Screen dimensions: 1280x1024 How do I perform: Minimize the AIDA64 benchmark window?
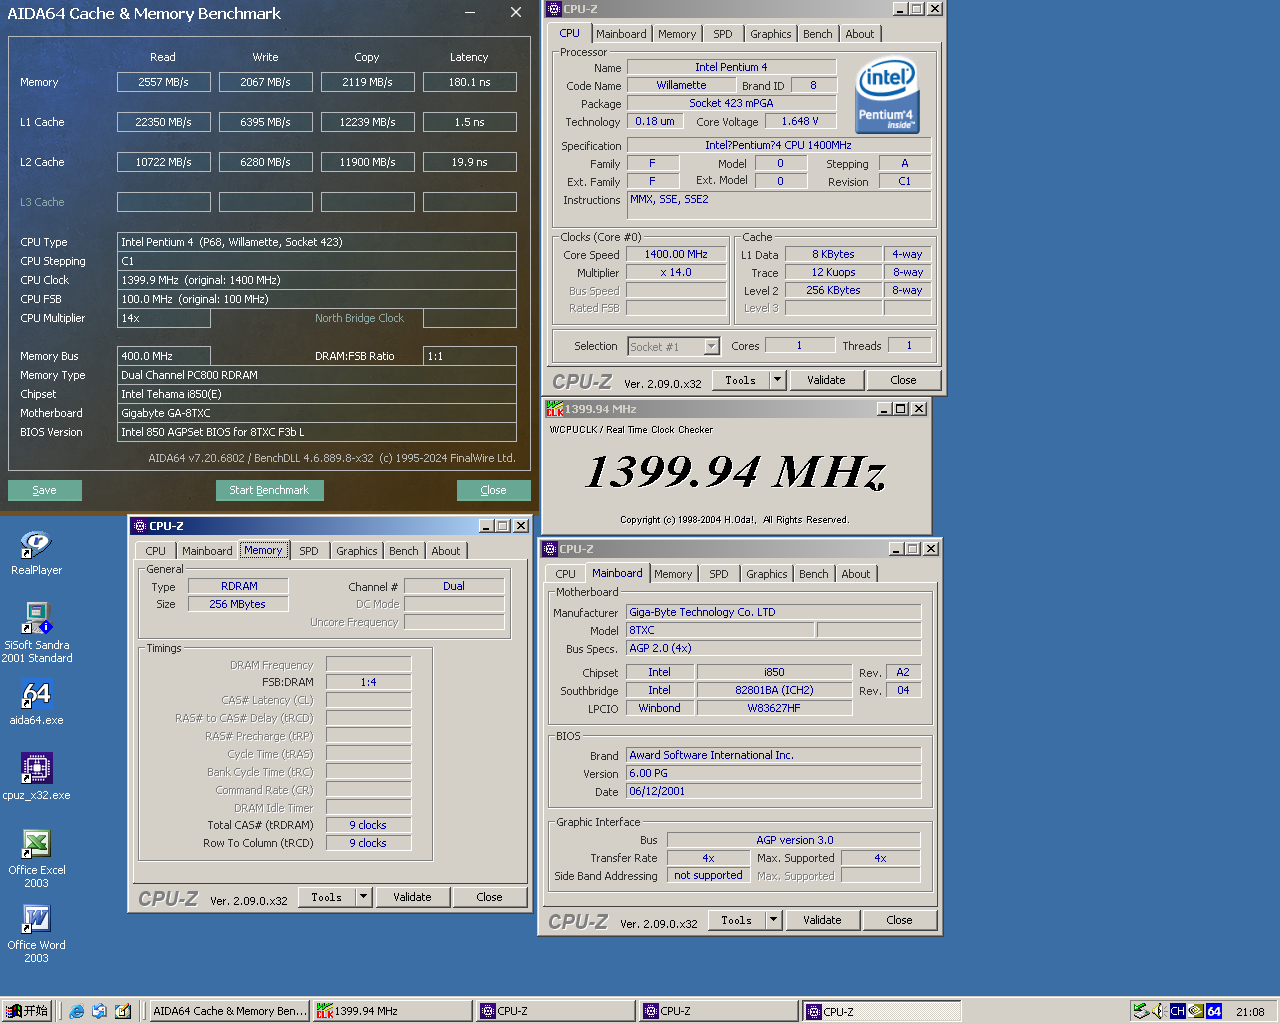coord(471,13)
